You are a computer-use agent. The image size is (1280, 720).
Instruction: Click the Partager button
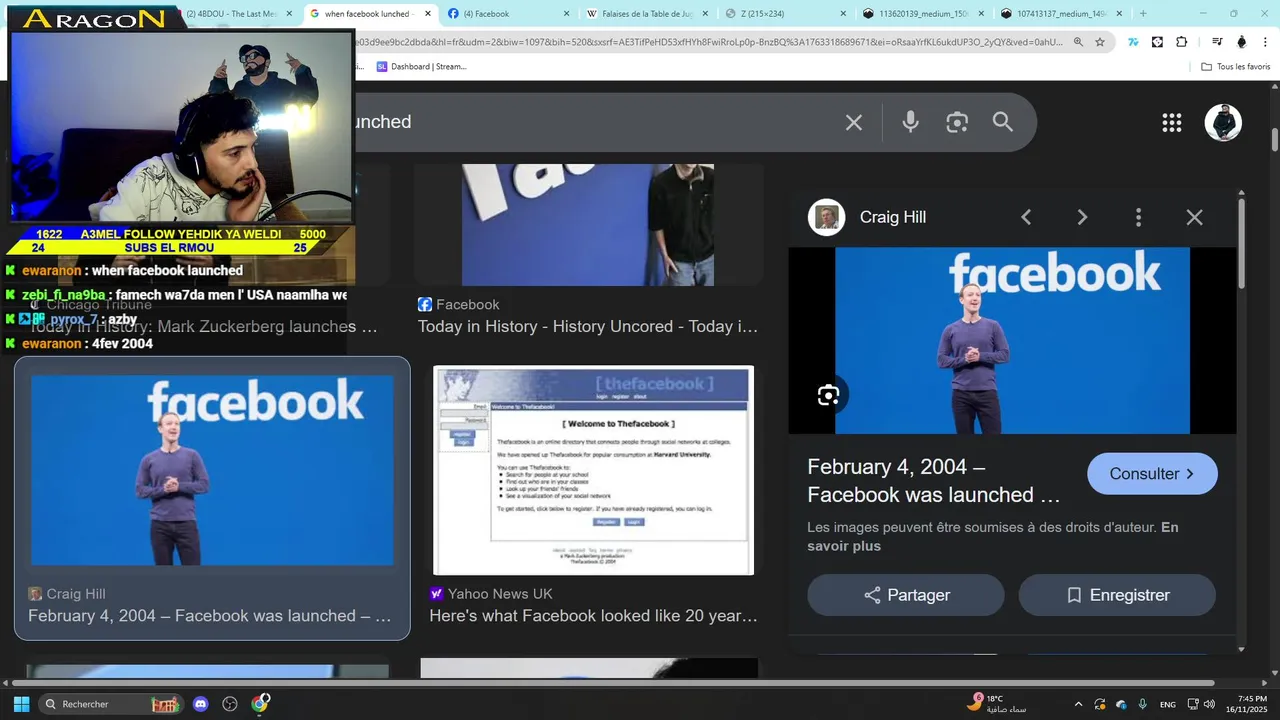coord(906,595)
